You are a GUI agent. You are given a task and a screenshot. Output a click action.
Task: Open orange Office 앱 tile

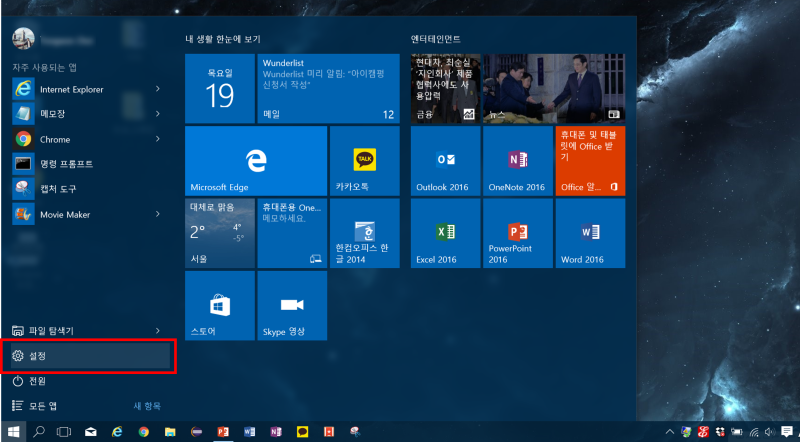click(590, 161)
